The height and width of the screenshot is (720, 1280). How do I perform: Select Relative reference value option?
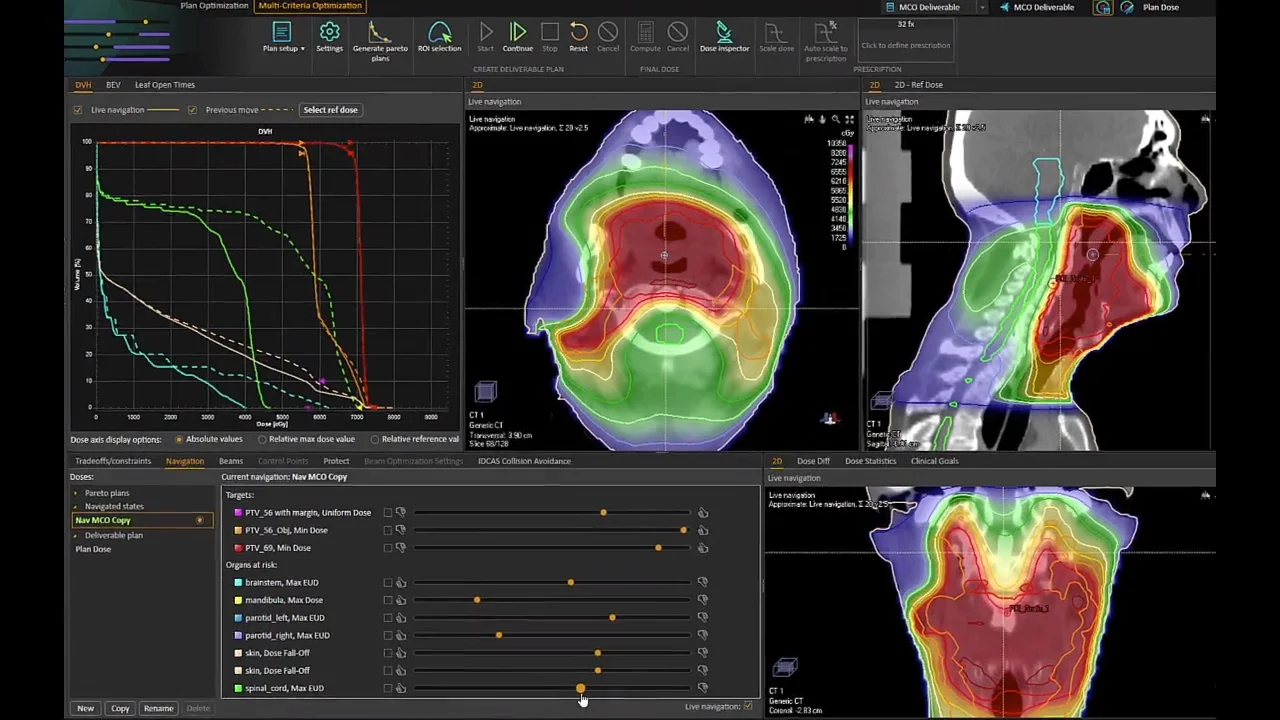[375, 440]
